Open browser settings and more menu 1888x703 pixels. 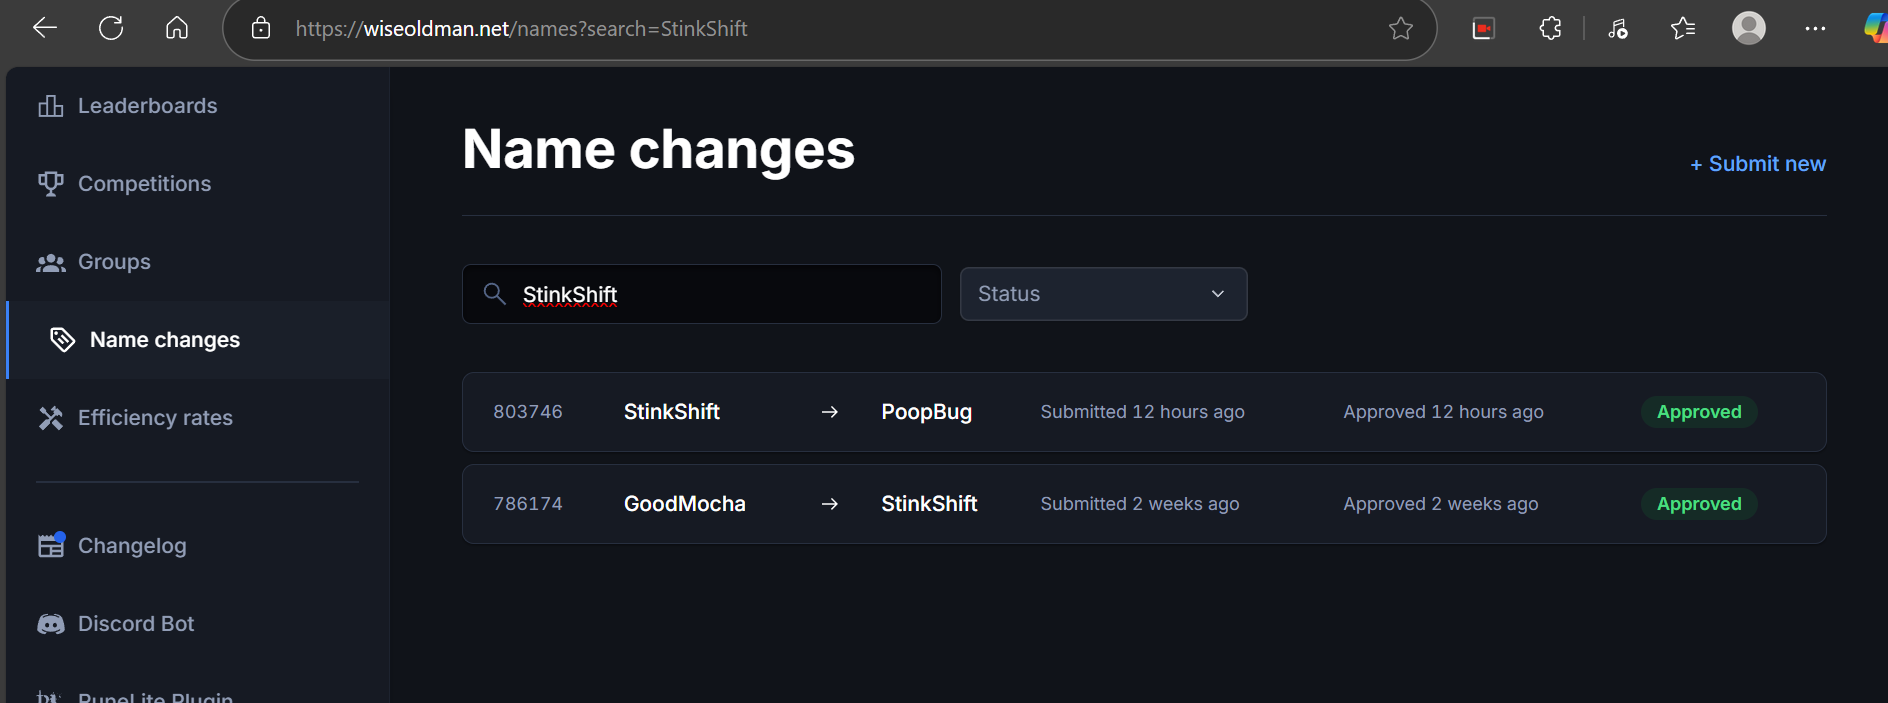(x=1815, y=29)
